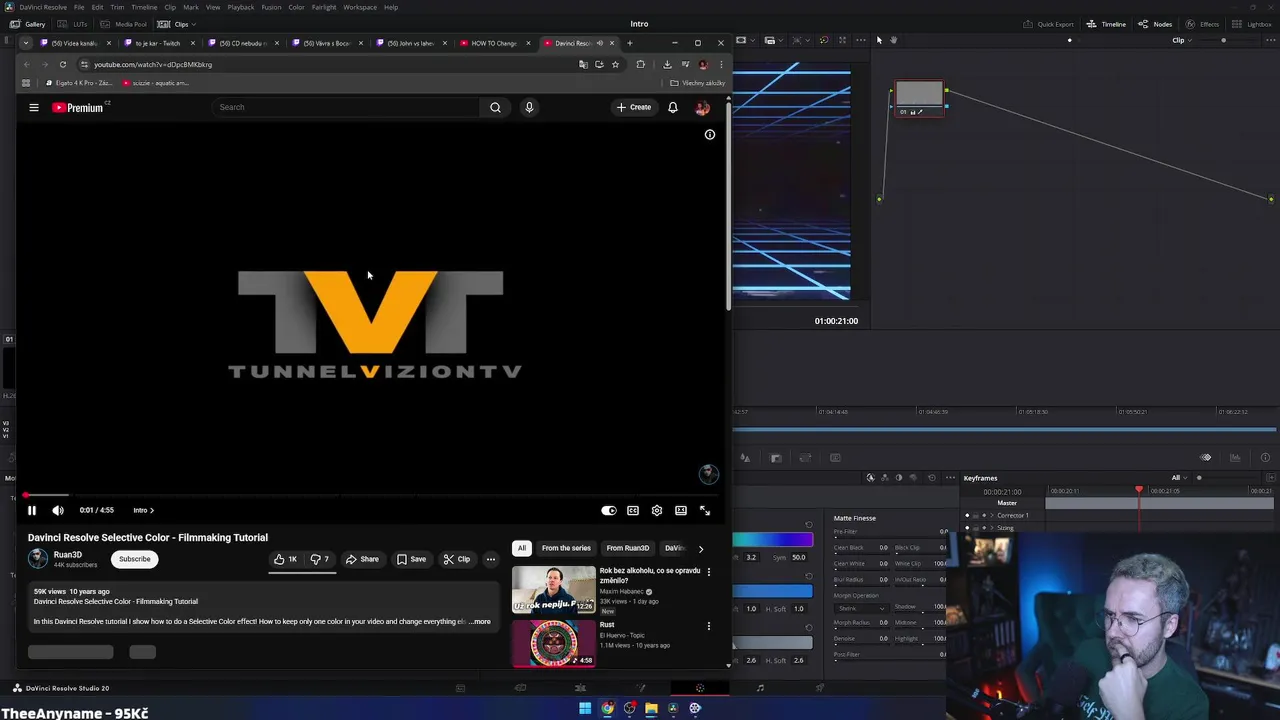Open the Effects panel in Resolve
The image size is (1280, 720).
point(1203,24)
